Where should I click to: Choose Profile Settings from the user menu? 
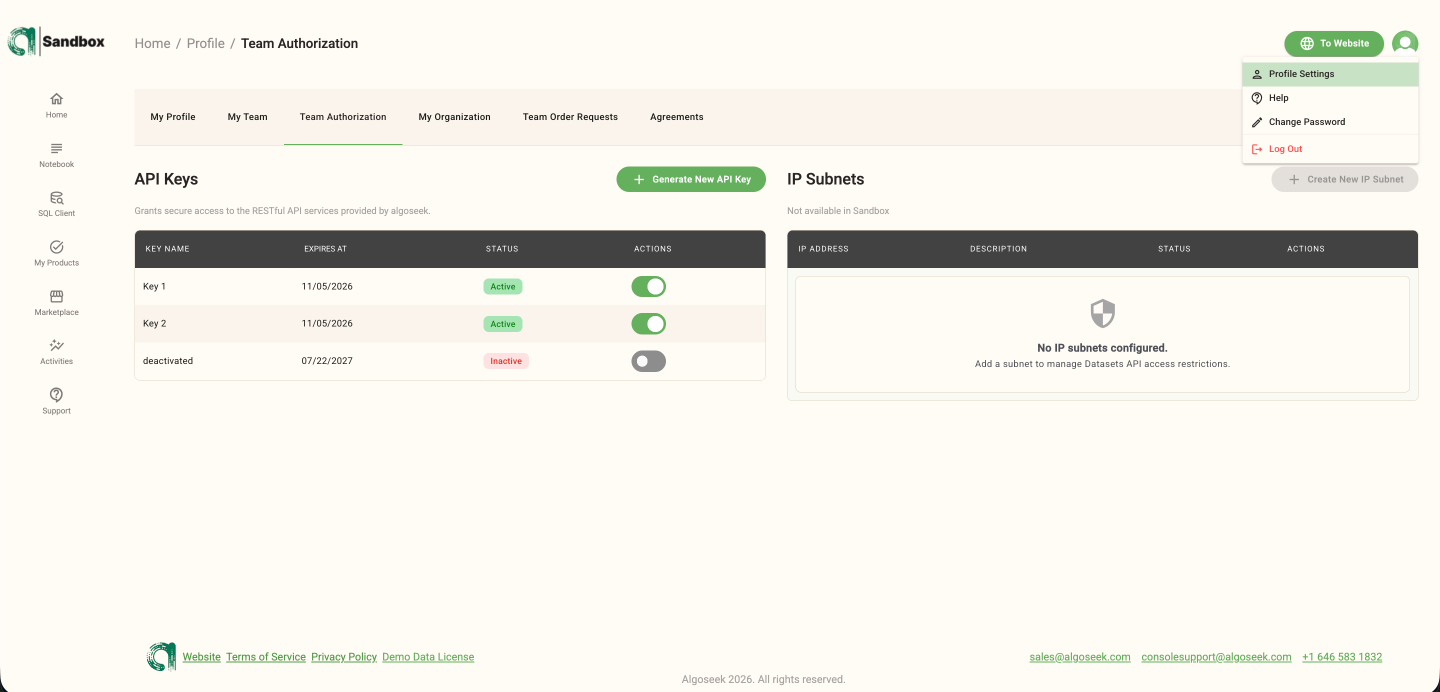[1330, 74]
